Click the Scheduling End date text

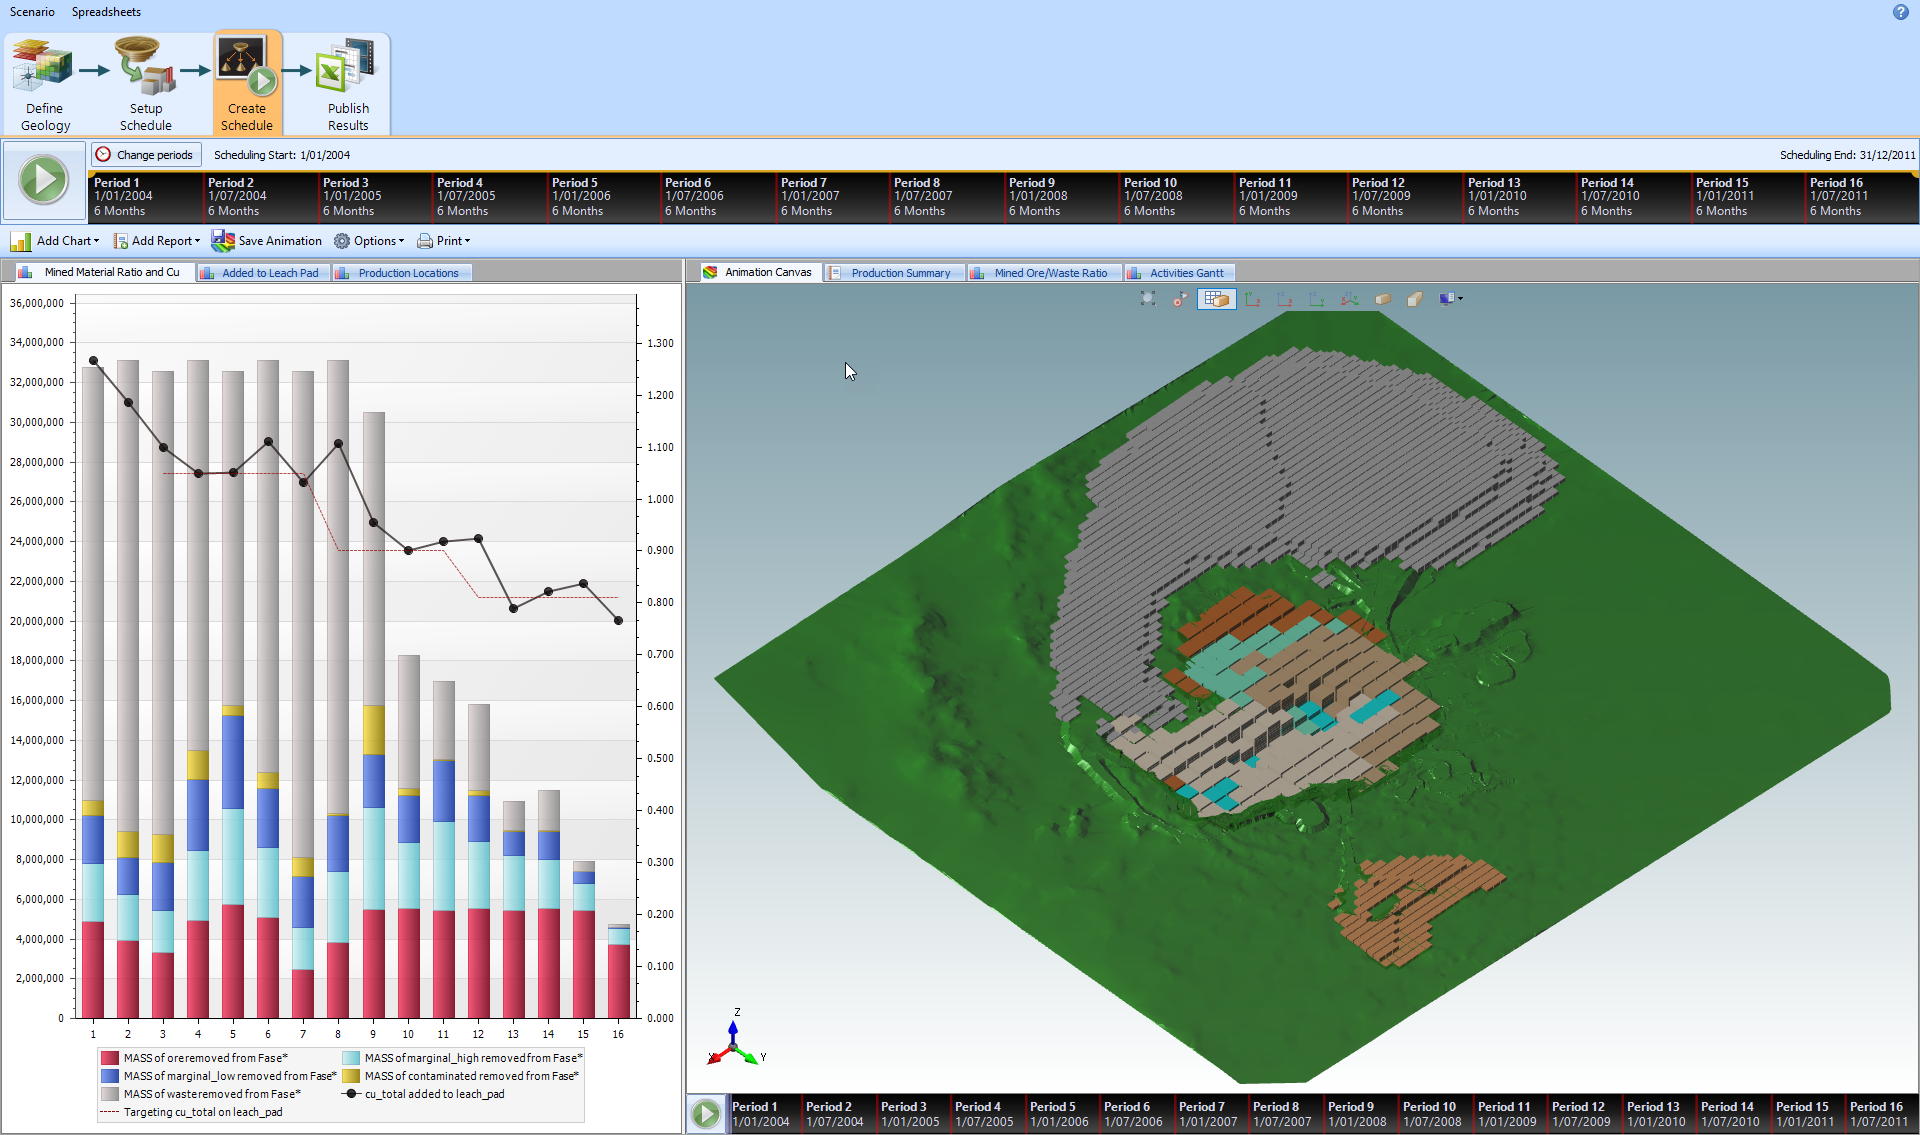[1847, 155]
